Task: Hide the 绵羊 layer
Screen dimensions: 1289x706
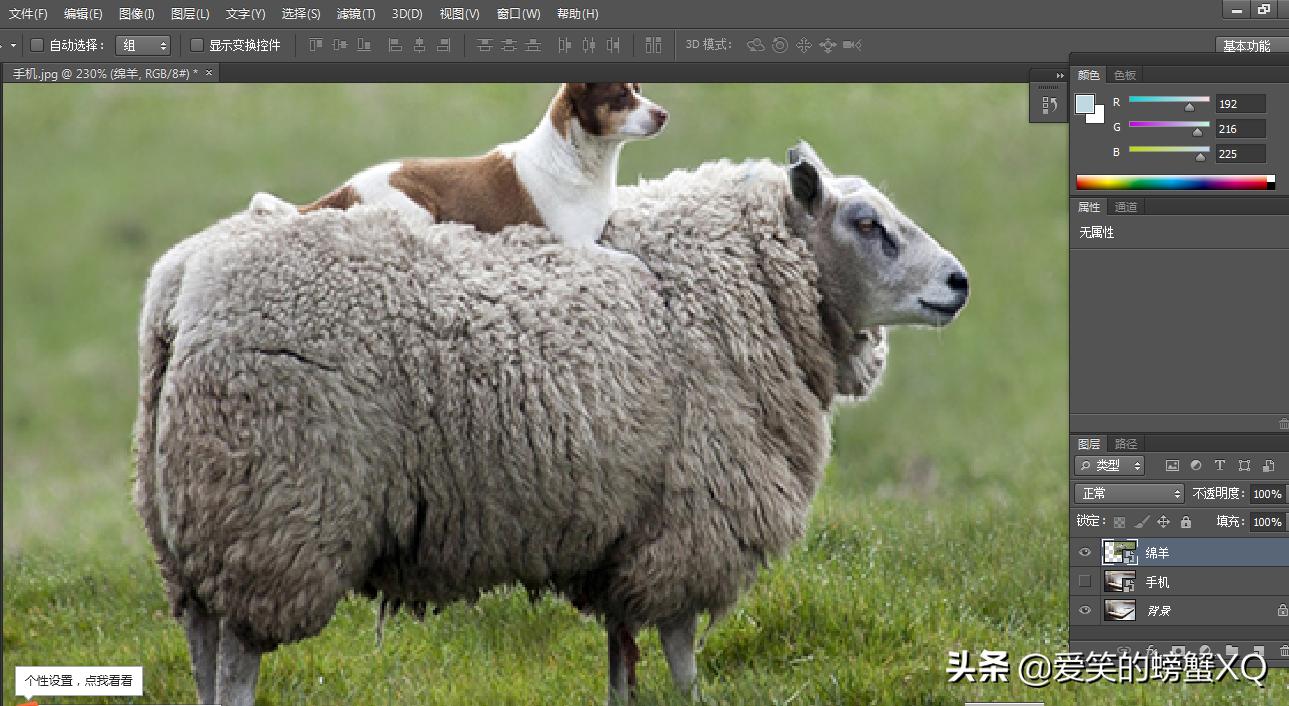Action: click(1084, 552)
